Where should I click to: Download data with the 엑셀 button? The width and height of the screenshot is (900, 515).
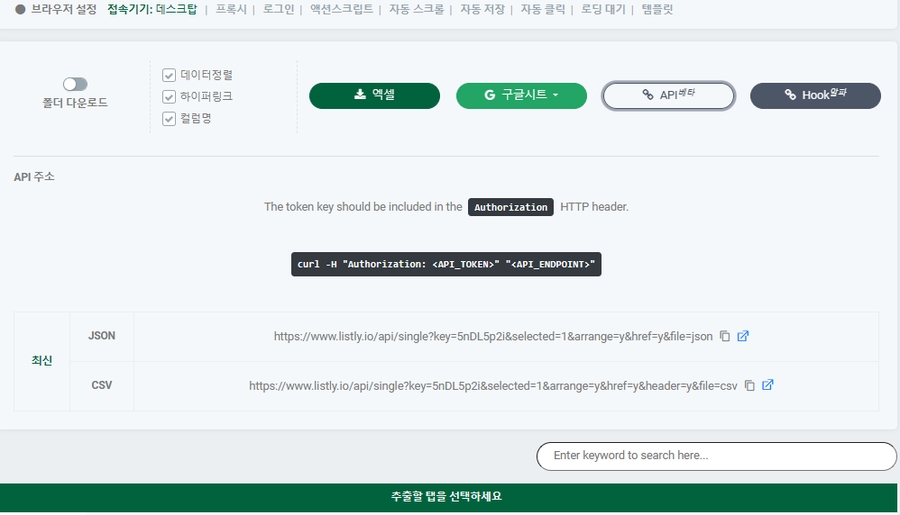pyautogui.click(x=374, y=95)
